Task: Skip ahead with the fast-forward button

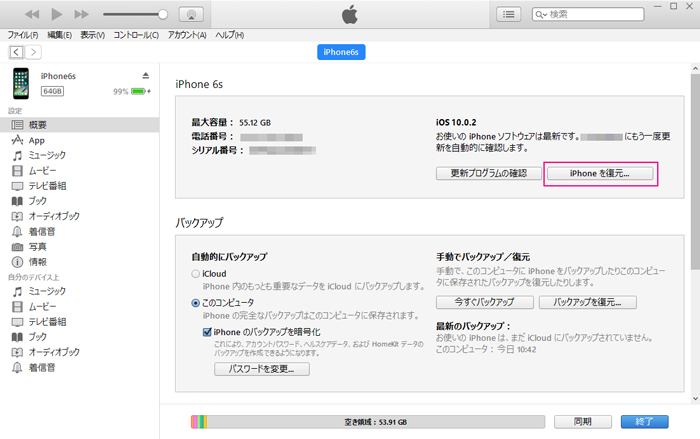Action: (81, 14)
